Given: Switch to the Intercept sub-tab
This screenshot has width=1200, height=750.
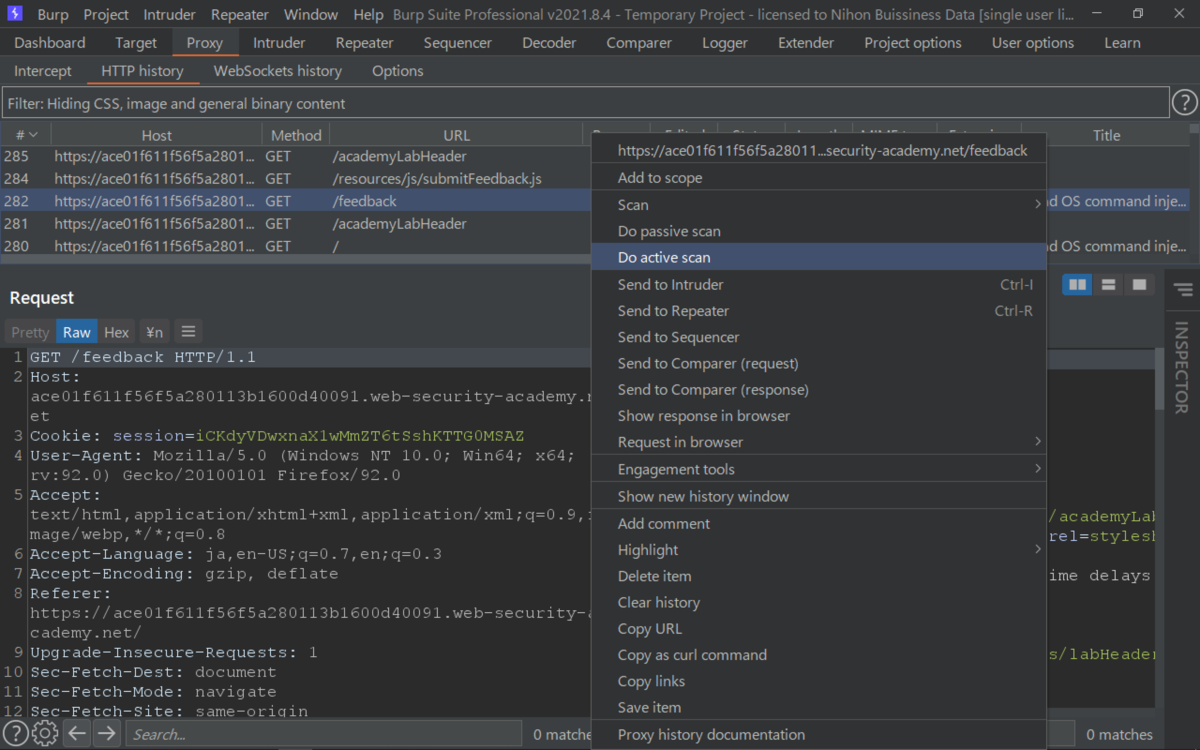Looking at the screenshot, I should [43, 71].
